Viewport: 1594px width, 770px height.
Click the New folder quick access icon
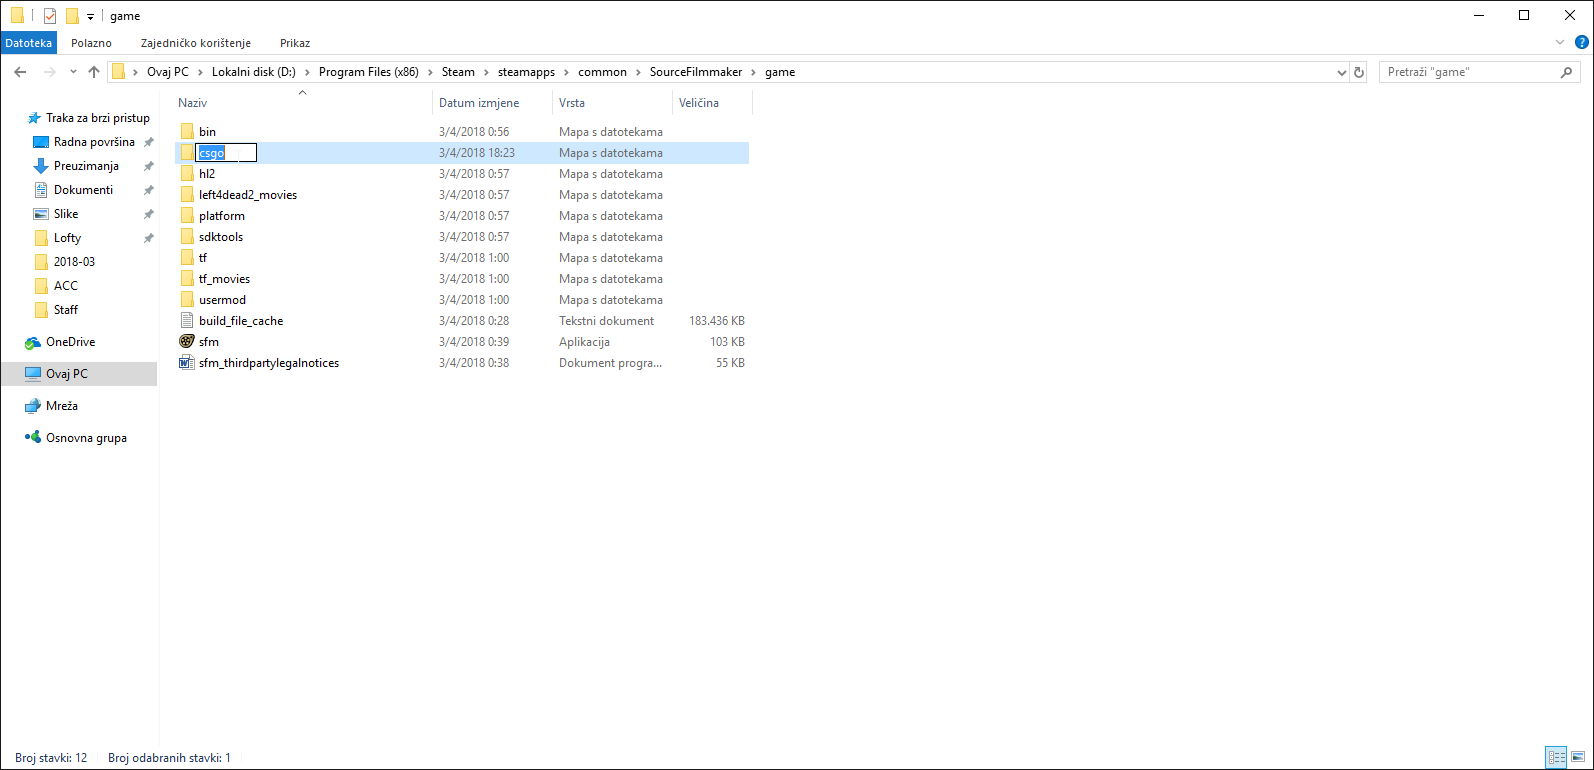[x=72, y=16]
